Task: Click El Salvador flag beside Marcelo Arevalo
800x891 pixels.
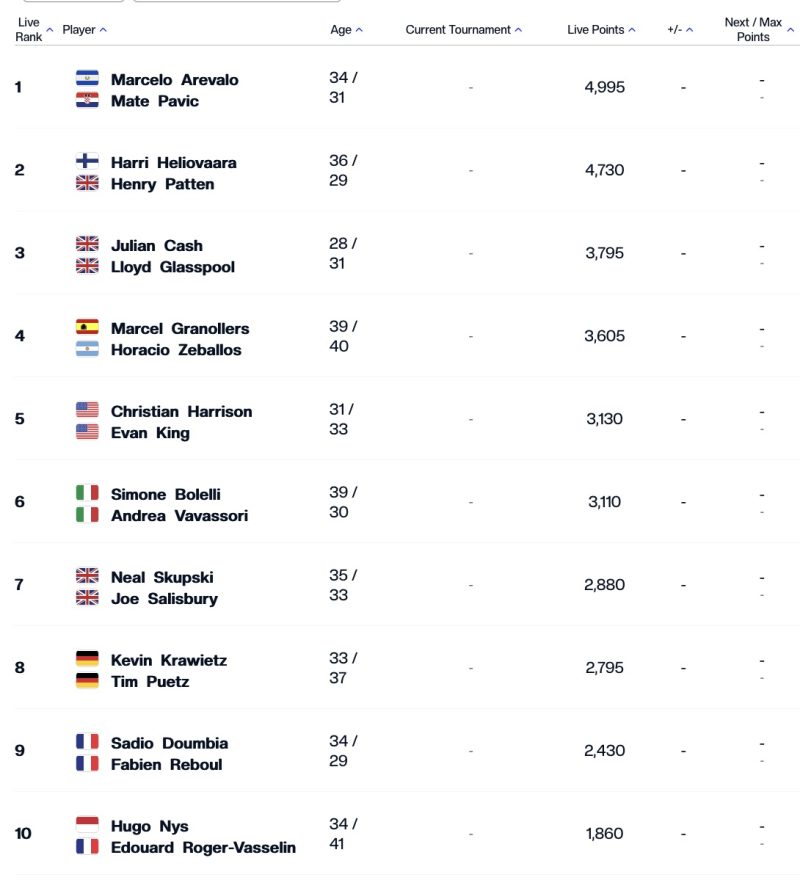Action: pos(87,78)
